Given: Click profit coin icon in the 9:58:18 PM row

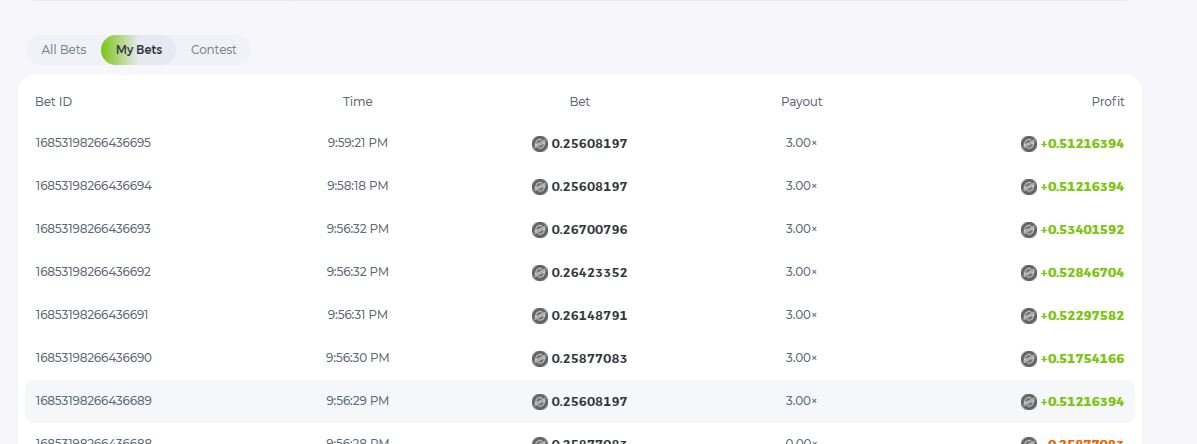Looking at the screenshot, I should click(x=1028, y=187).
